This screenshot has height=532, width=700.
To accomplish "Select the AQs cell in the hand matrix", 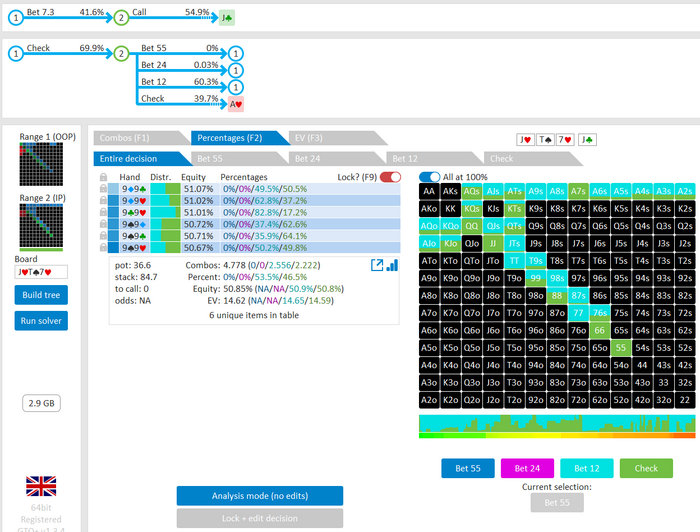I will [473, 190].
